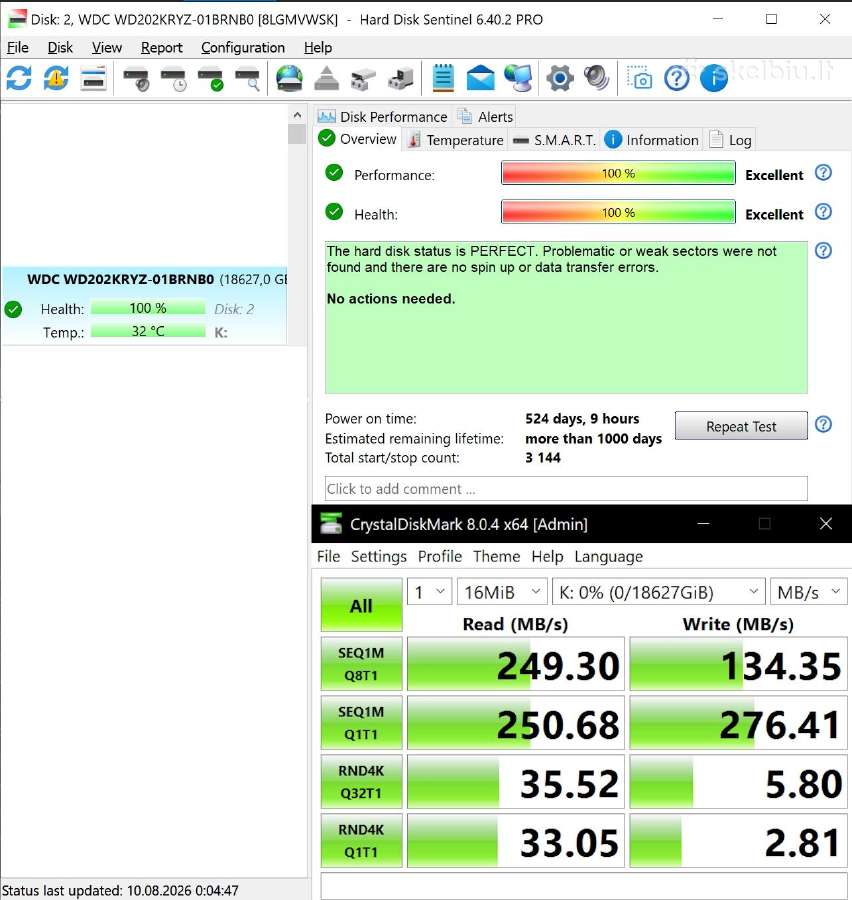The width and height of the screenshot is (852, 900).
Task: Click the camera screenshot capture icon
Action: click(x=640, y=77)
